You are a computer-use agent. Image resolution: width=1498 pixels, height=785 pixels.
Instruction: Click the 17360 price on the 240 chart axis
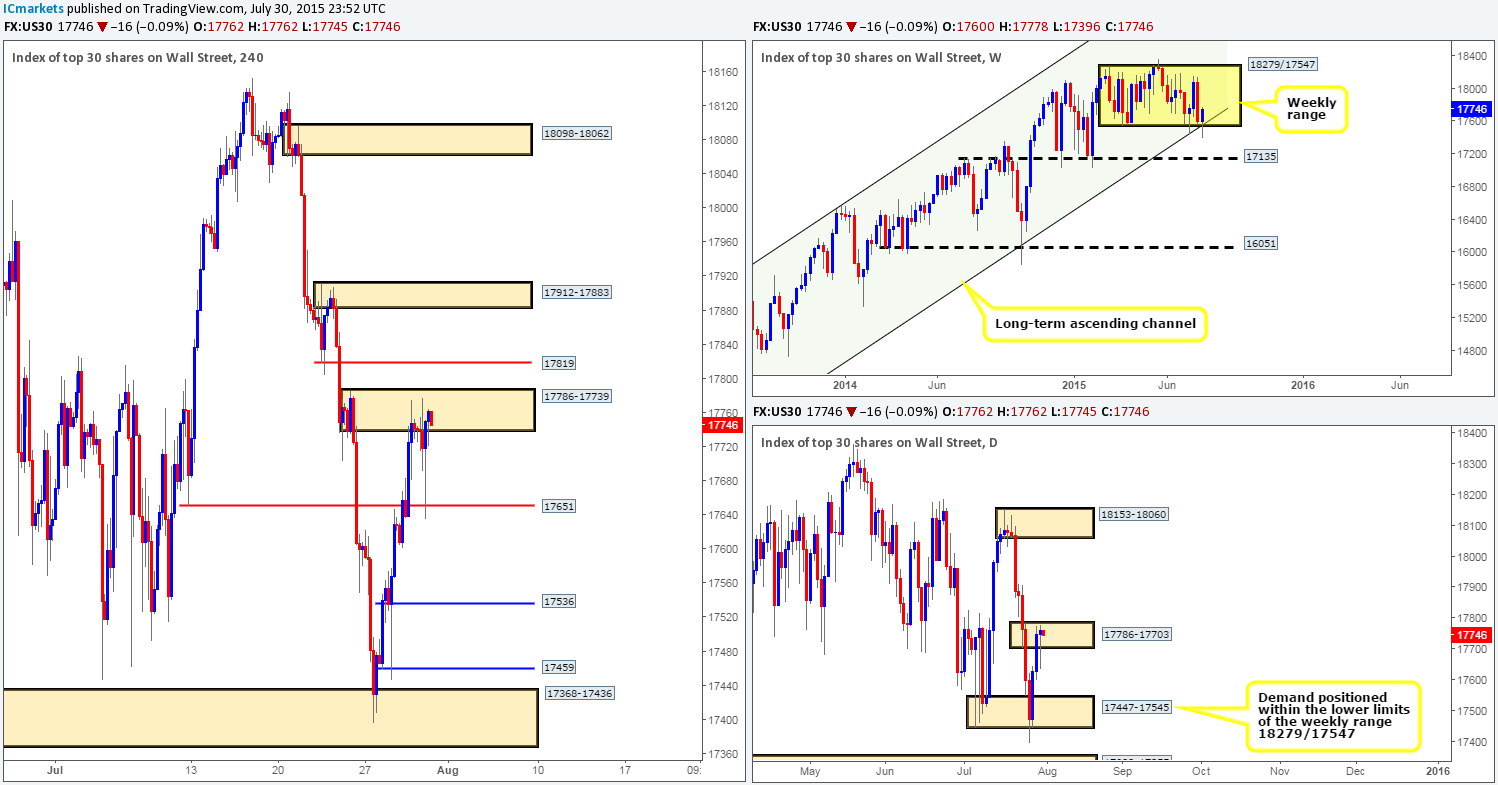(x=722, y=754)
